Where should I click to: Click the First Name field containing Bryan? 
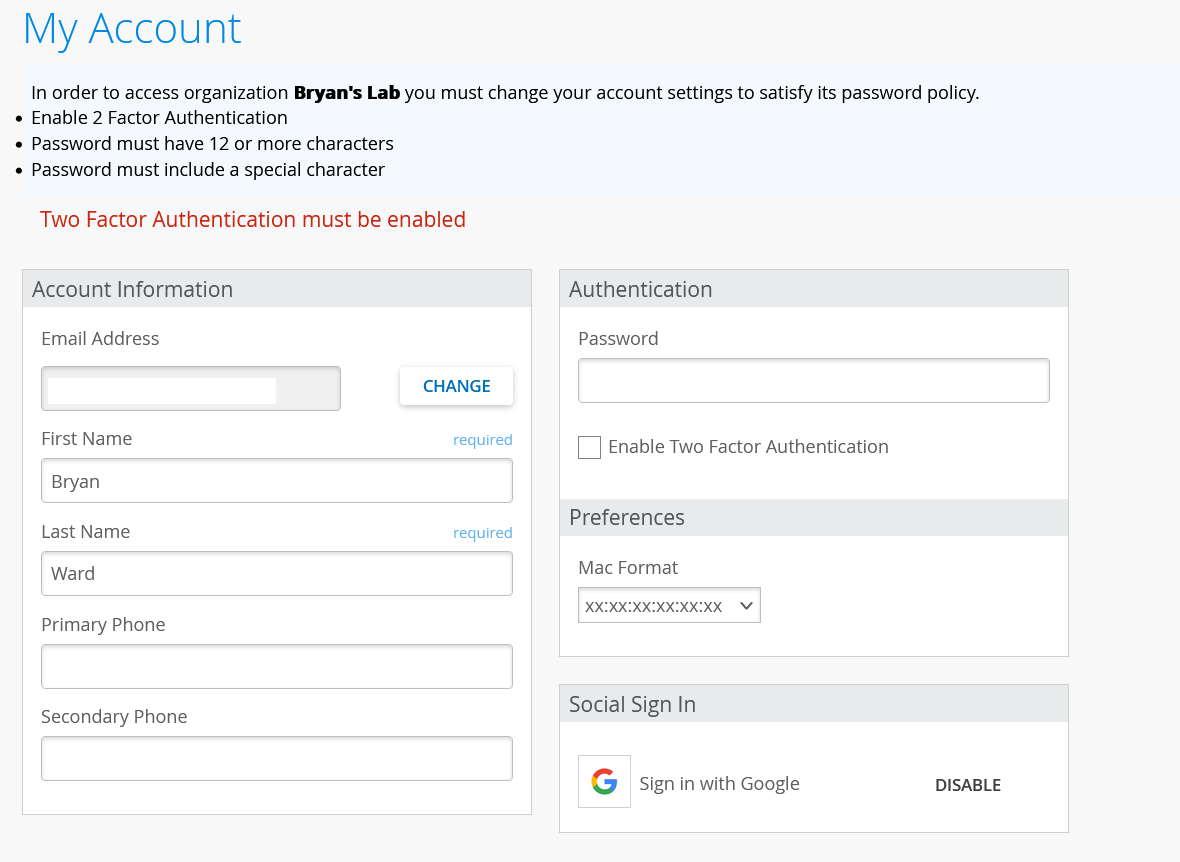point(276,480)
